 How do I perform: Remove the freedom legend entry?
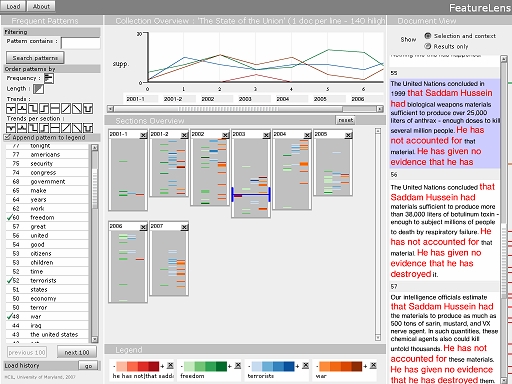238,366
